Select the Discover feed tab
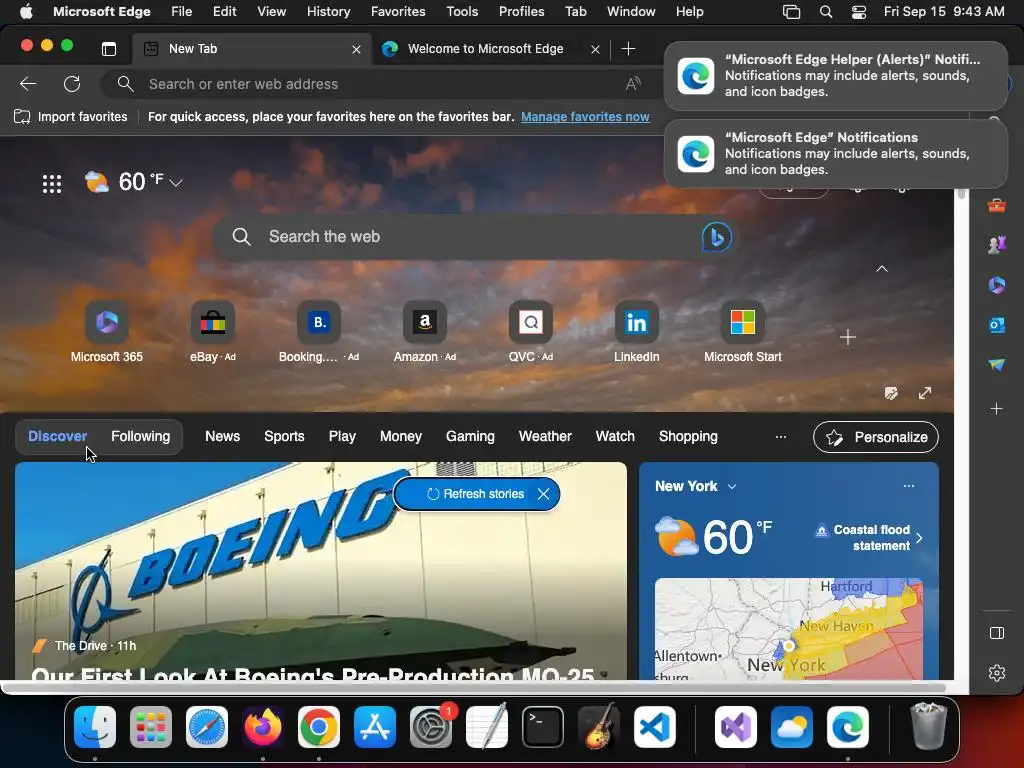1024x768 pixels. tap(57, 436)
